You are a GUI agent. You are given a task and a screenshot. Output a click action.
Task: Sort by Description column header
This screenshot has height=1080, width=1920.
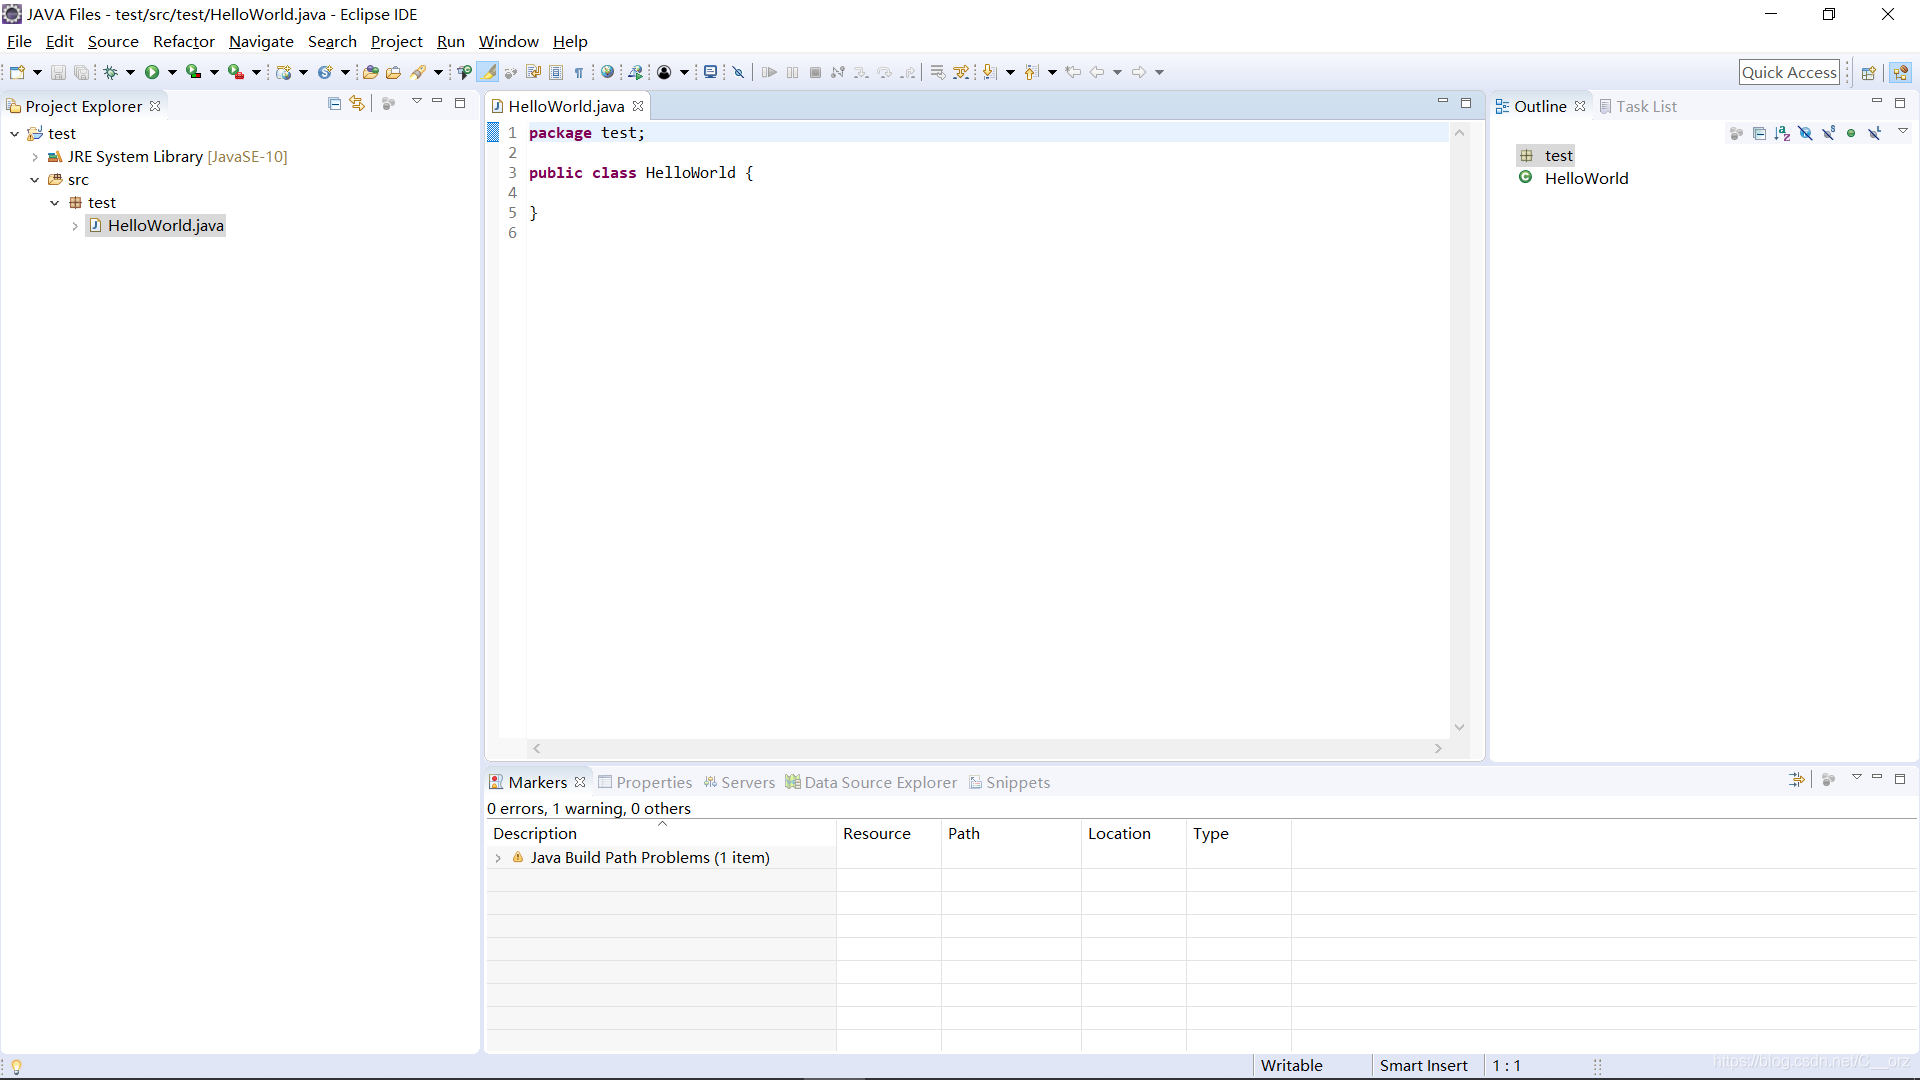point(661,833)
